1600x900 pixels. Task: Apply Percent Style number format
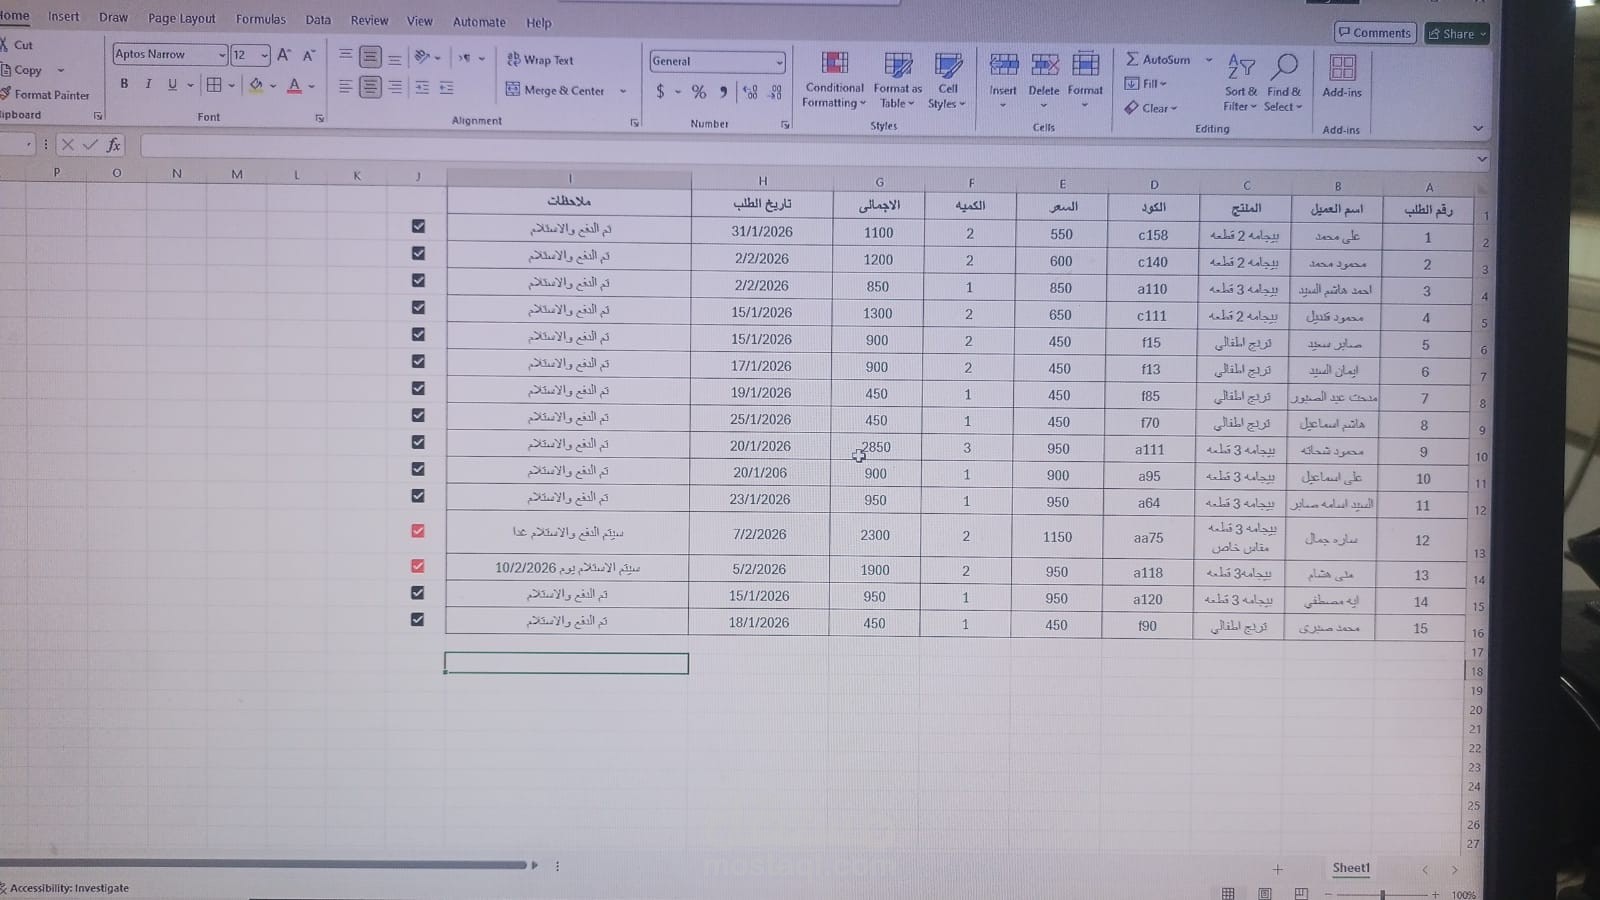[x=697, y=92]
